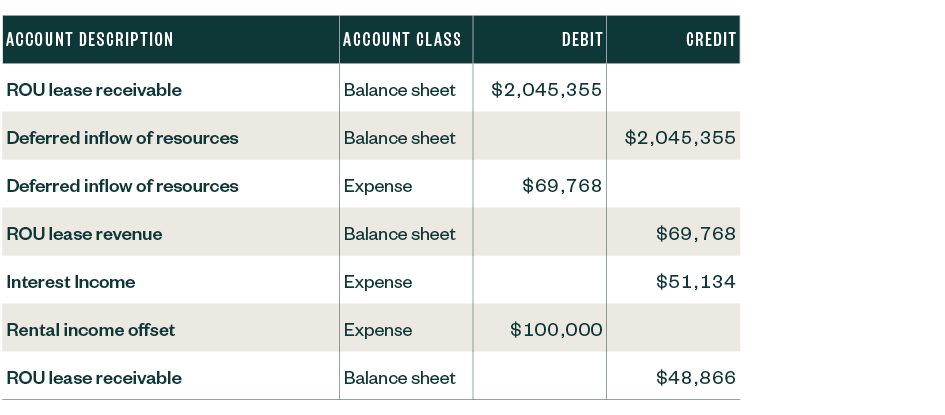
Task: Select Deferred inflow of resources with $69,768 debit
Action: [123, 186]
